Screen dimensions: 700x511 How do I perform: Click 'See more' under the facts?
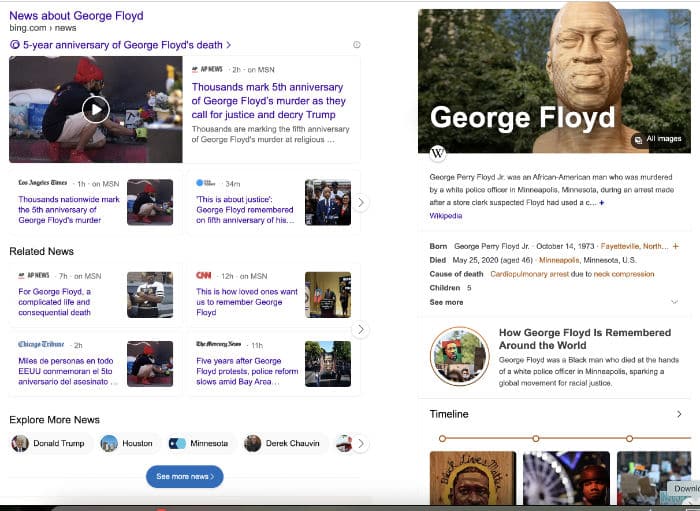point(446,302)
